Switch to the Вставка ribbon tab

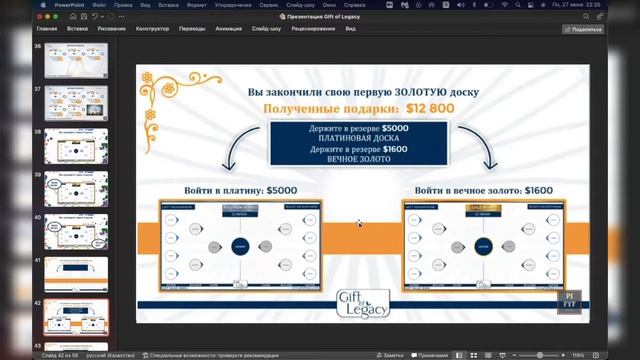click(x=77, y=29)
